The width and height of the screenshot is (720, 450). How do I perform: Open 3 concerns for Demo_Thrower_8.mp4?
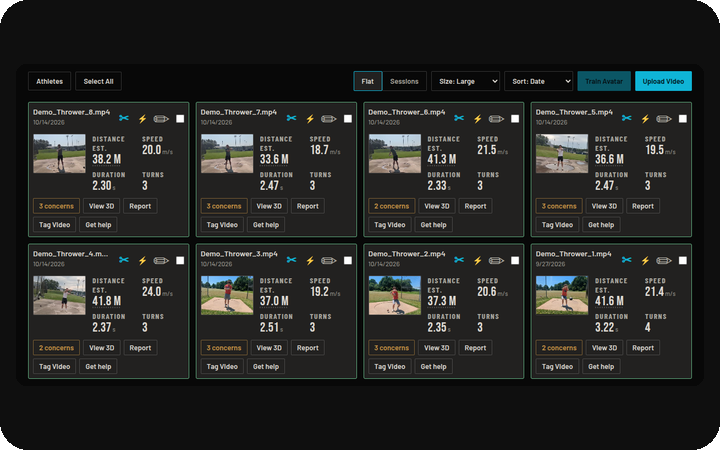[56, 206]
